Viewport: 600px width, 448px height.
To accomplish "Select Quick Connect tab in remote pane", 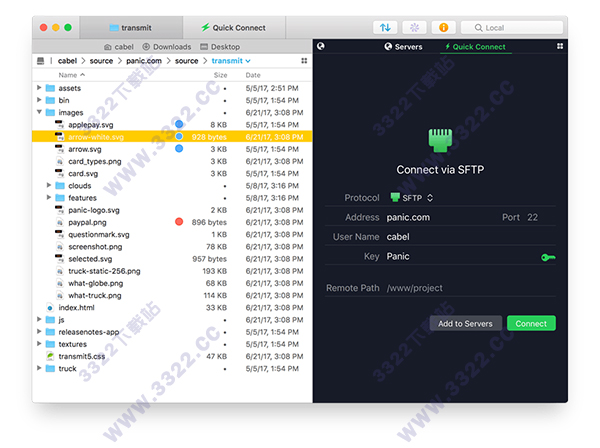I will pyautogui.click(x=475, y=47).
